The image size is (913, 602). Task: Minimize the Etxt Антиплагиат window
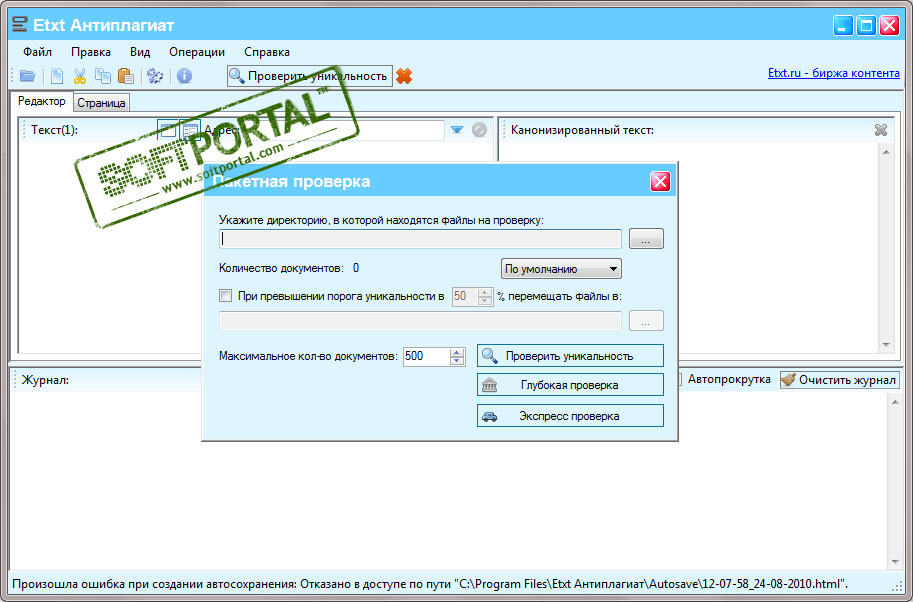click(843, 26)
